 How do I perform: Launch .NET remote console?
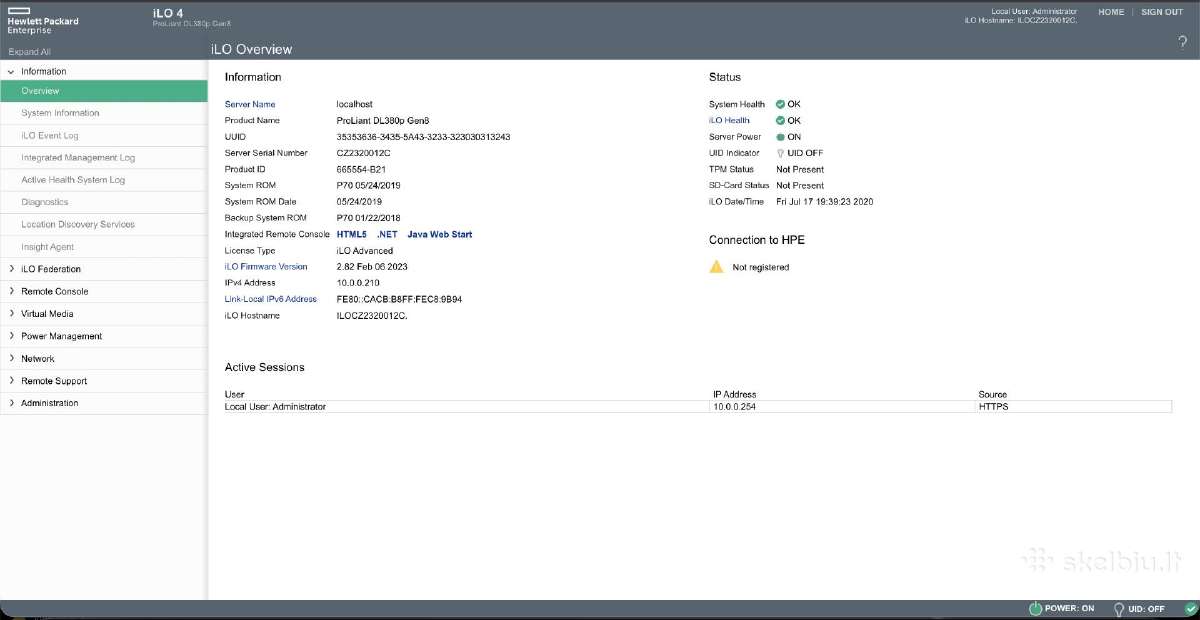pyautogui.click(x=387, y=234)
